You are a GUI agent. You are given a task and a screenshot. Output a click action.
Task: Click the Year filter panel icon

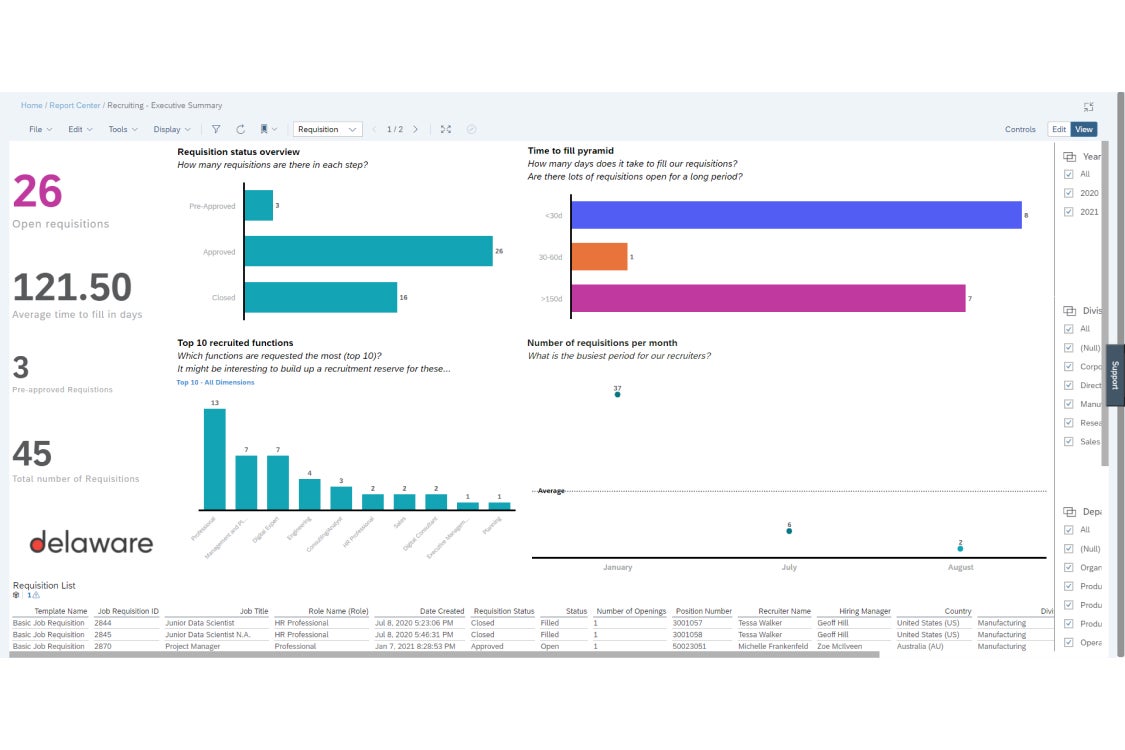coord(1069,156)
